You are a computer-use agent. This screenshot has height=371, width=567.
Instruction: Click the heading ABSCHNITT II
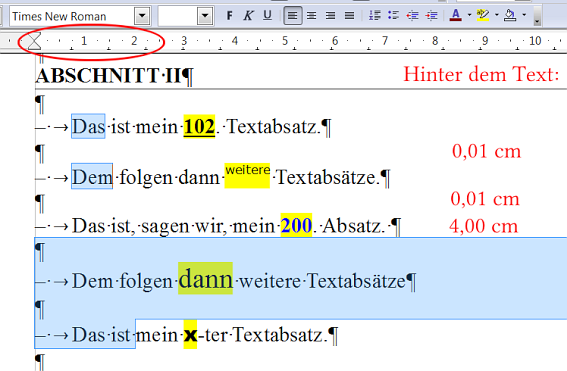click(x=108, y=76)
